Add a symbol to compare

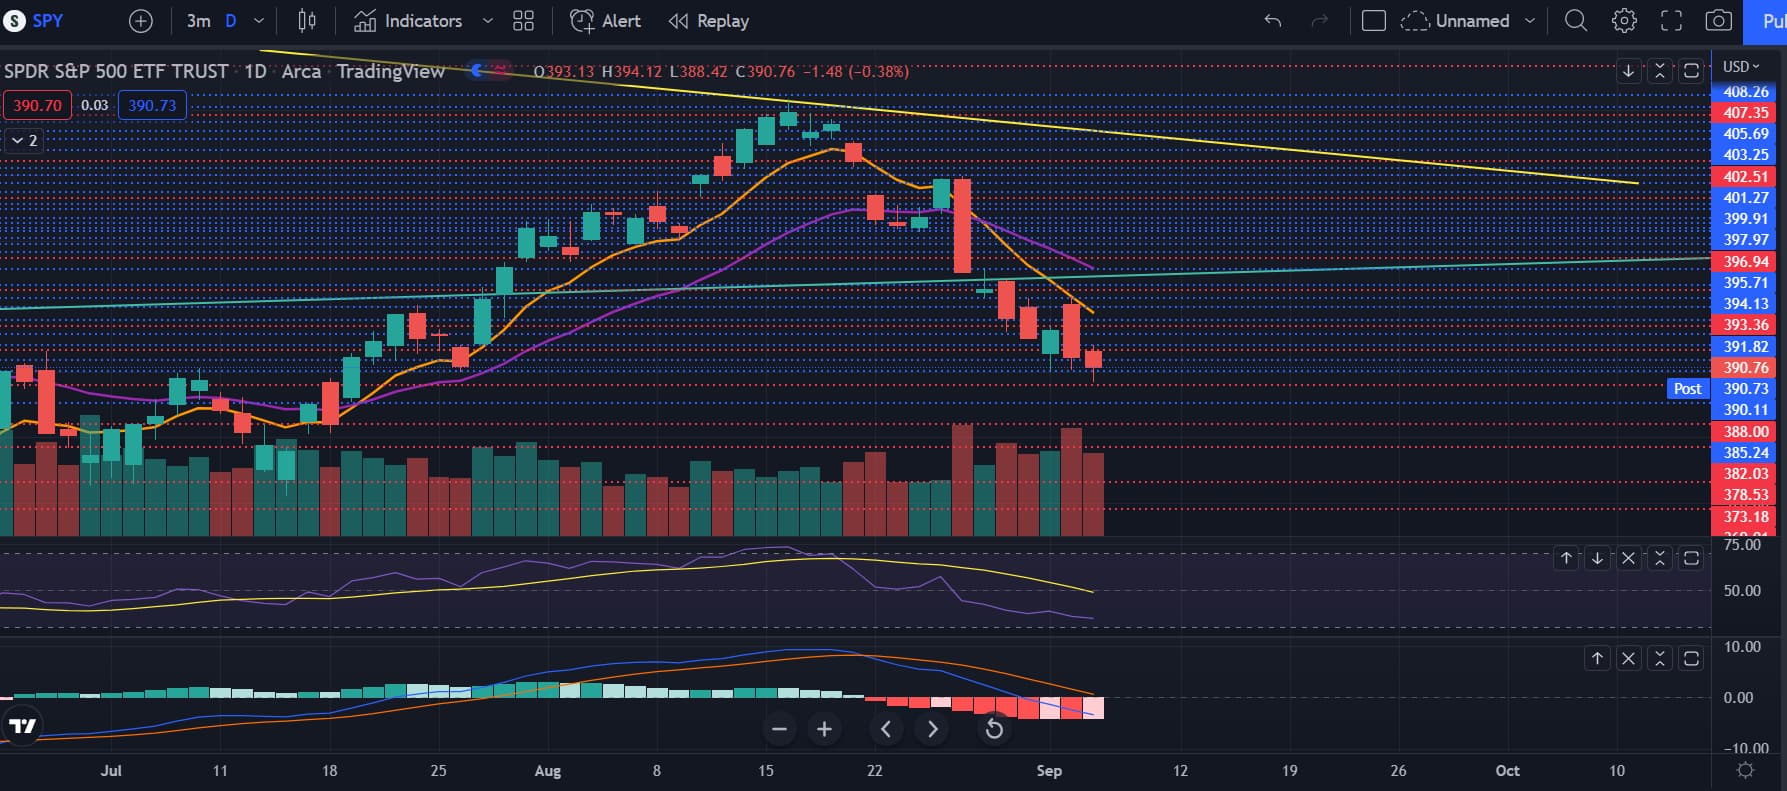(x=141, y=20)
